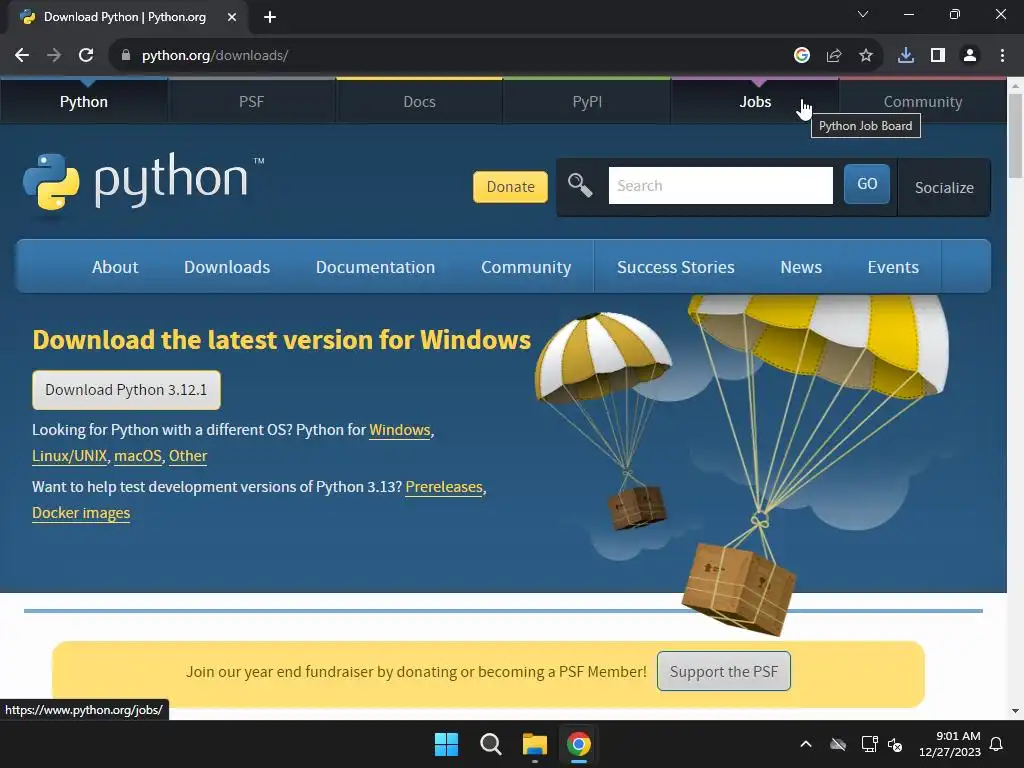
Task: Click the address bar lock icon
Action: [x=126, y=56]
